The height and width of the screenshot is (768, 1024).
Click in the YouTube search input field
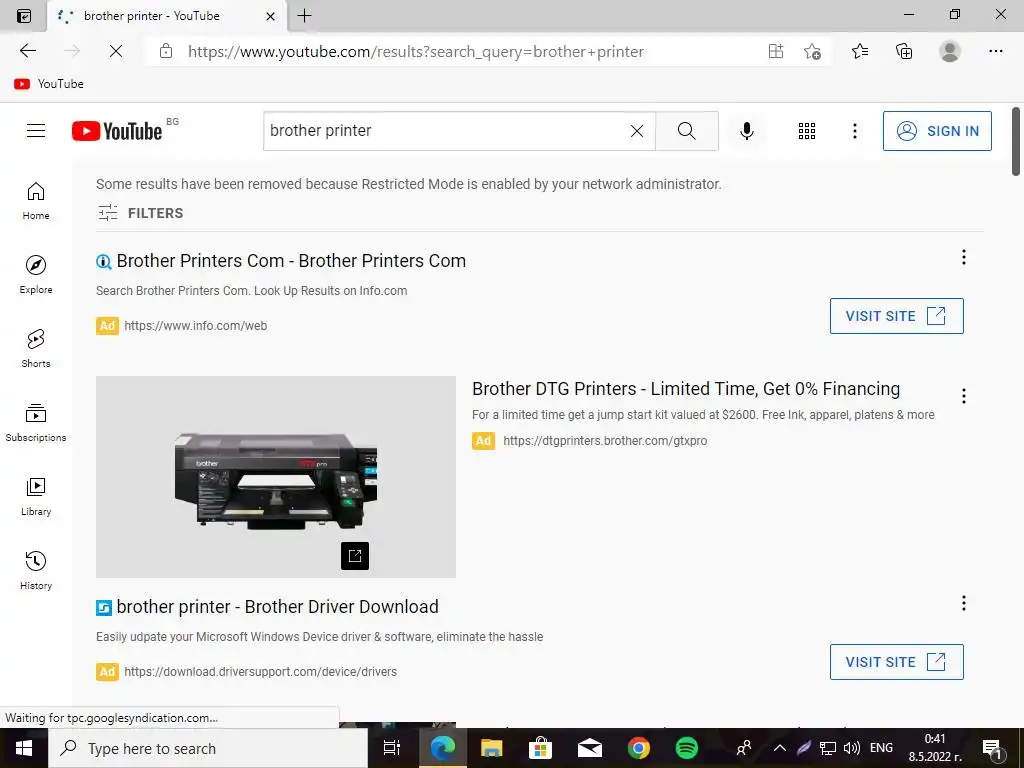444,131
